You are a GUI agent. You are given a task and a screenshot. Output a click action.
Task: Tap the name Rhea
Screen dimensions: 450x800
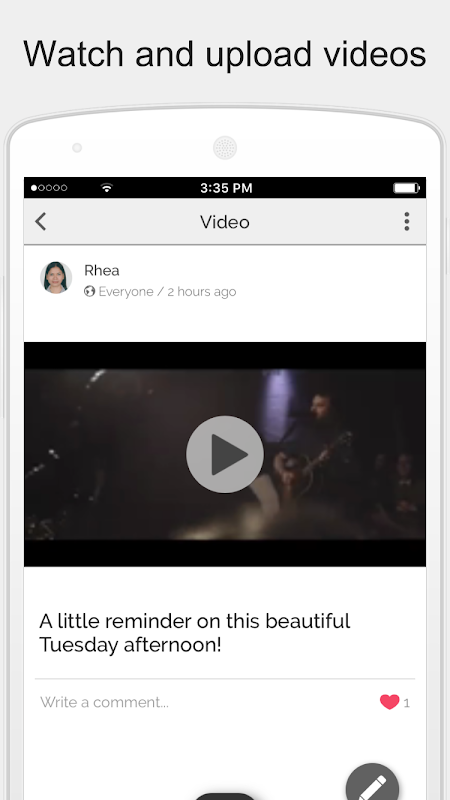click(102, 270)
